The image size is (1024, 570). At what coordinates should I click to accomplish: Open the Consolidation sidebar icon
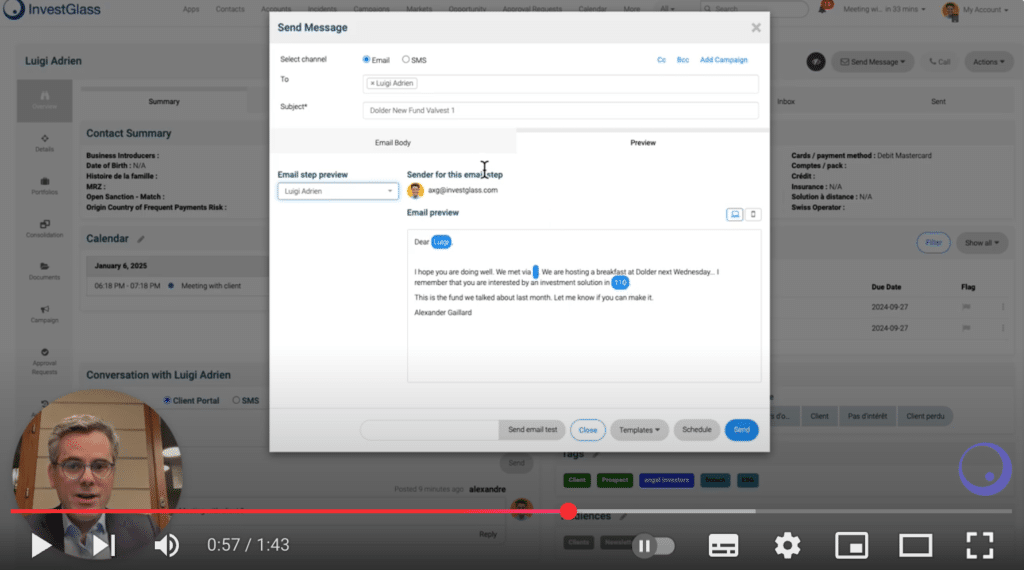pyautogui.click(x=44, y=229)
